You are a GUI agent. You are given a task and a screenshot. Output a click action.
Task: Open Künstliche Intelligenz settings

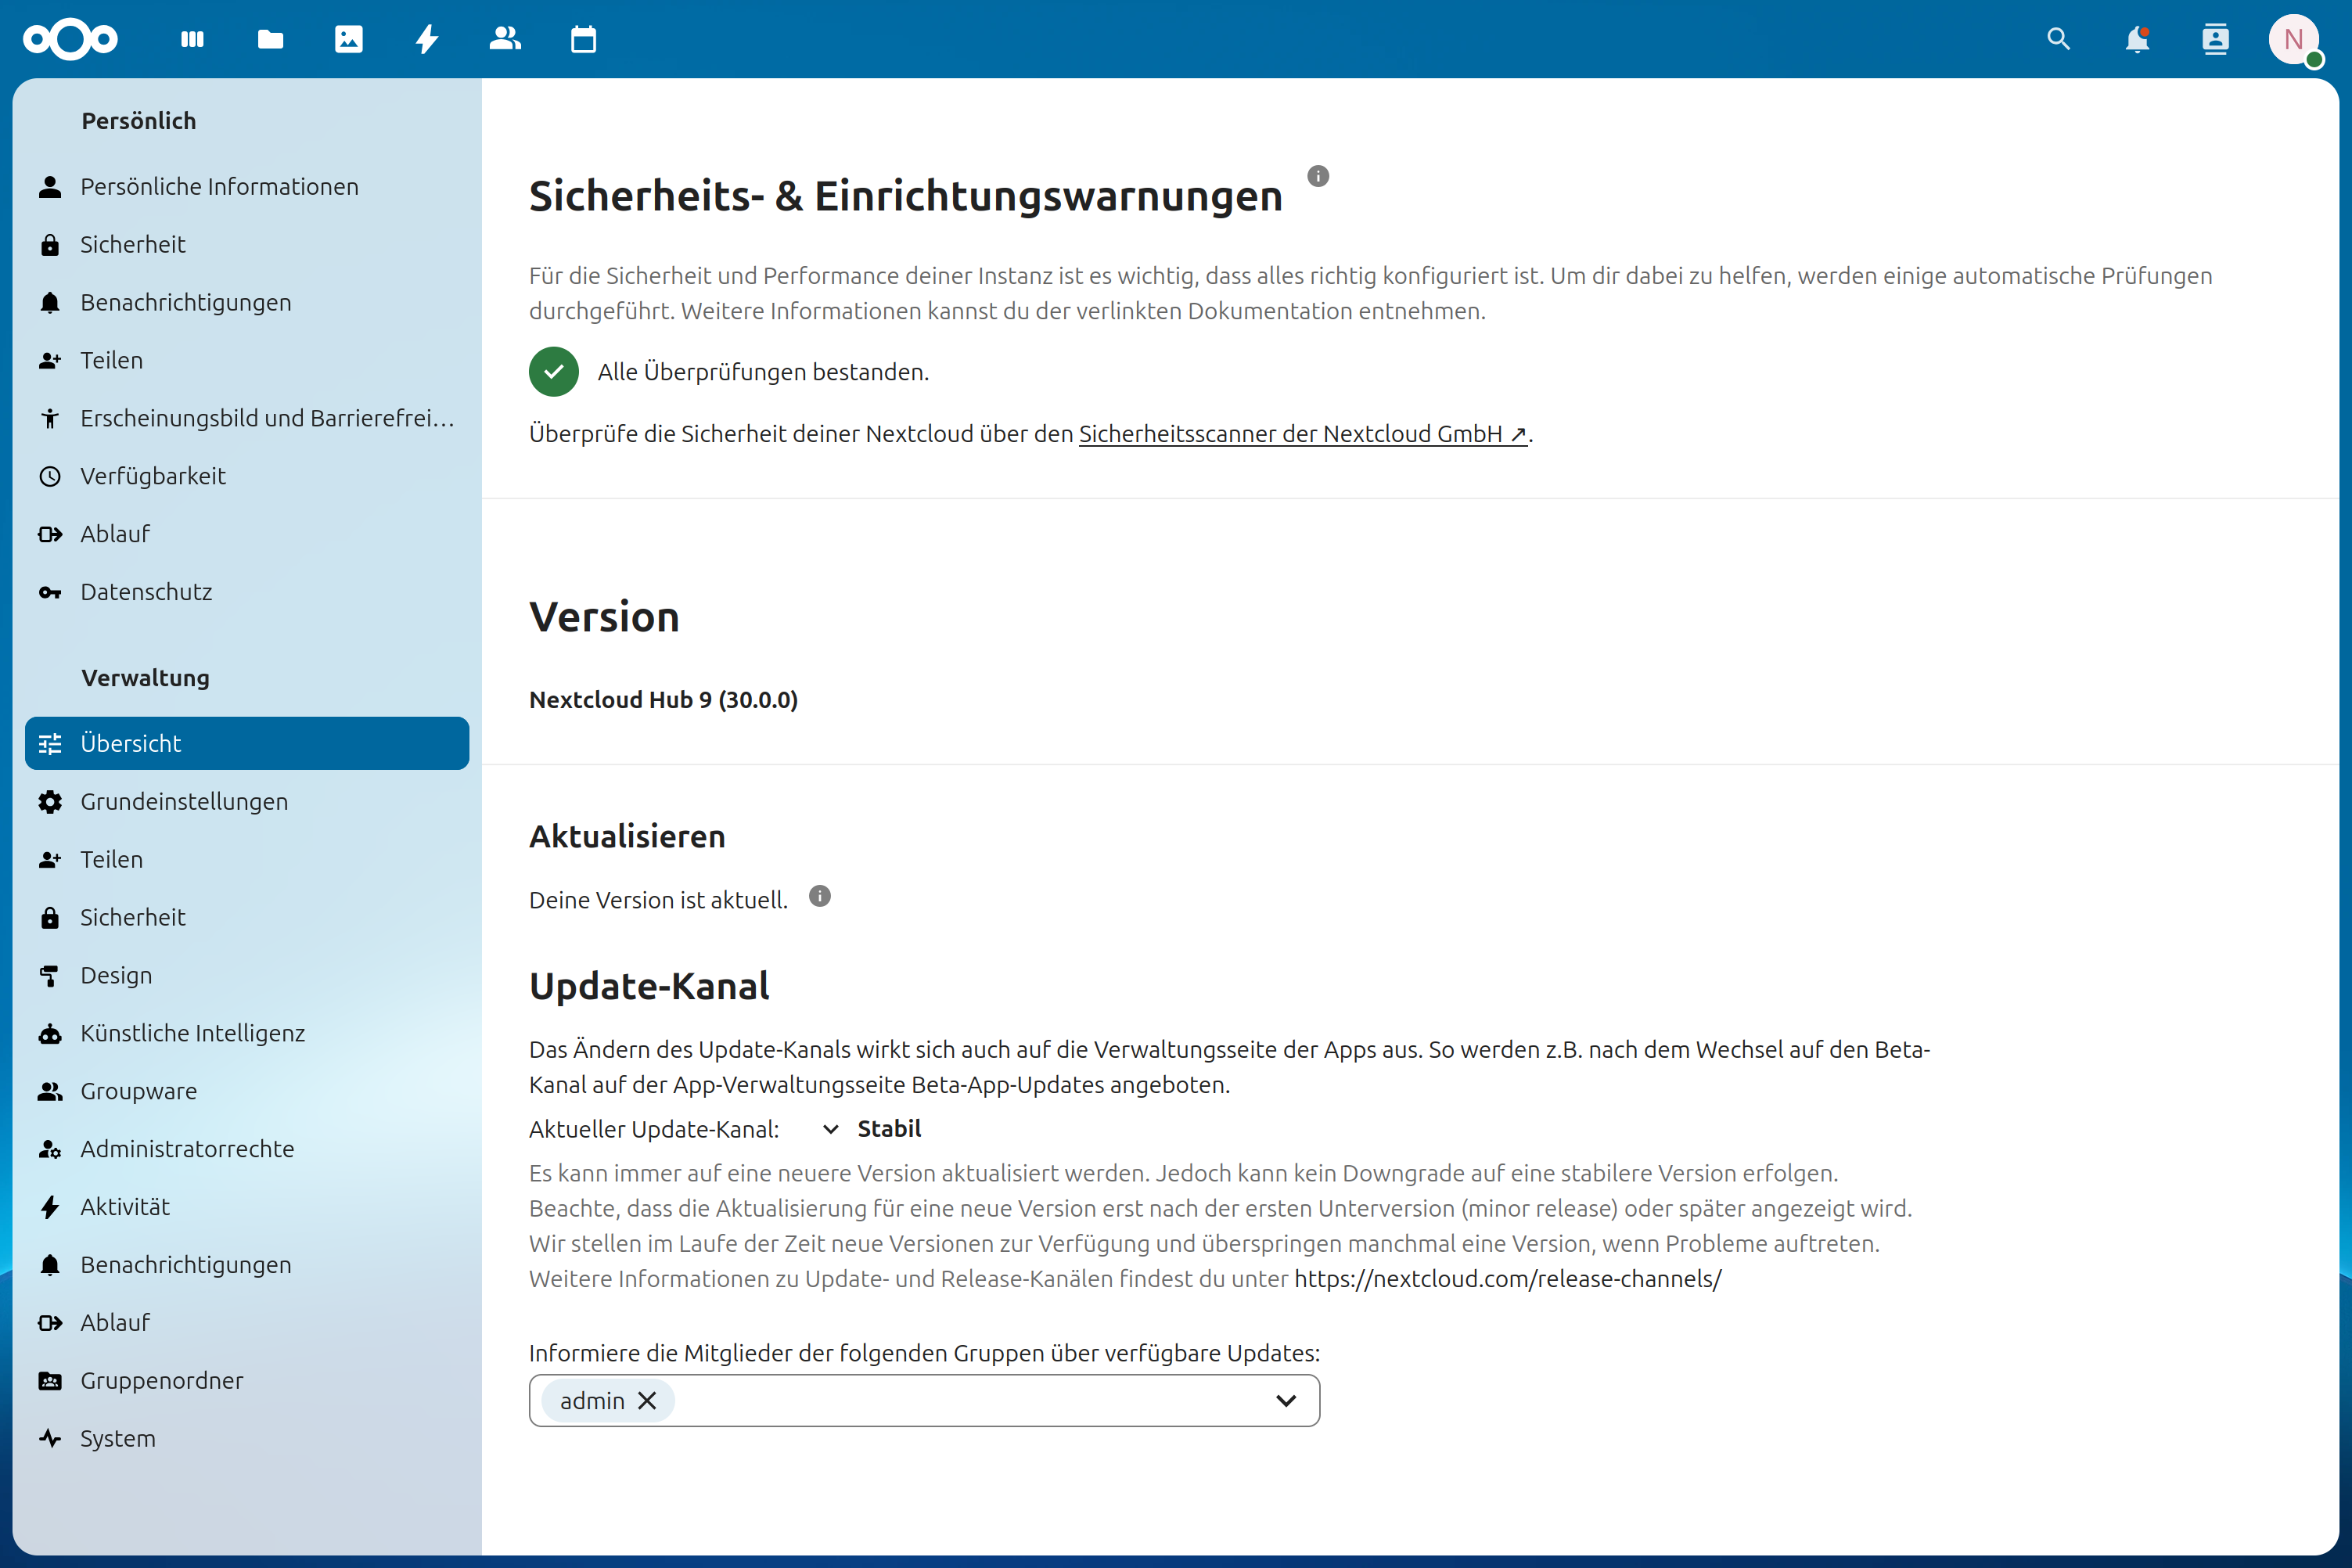point(247,1033)
